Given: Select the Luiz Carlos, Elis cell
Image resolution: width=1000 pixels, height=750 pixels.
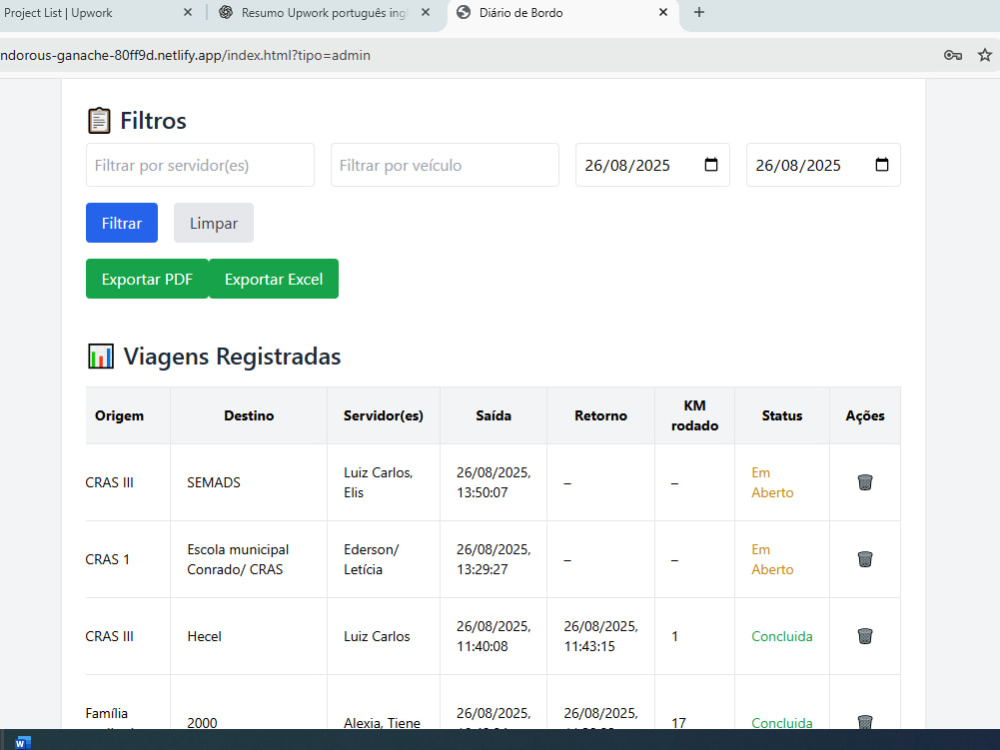Looking at the screenshot, I should pyautogui.click(x=383, y=483).
